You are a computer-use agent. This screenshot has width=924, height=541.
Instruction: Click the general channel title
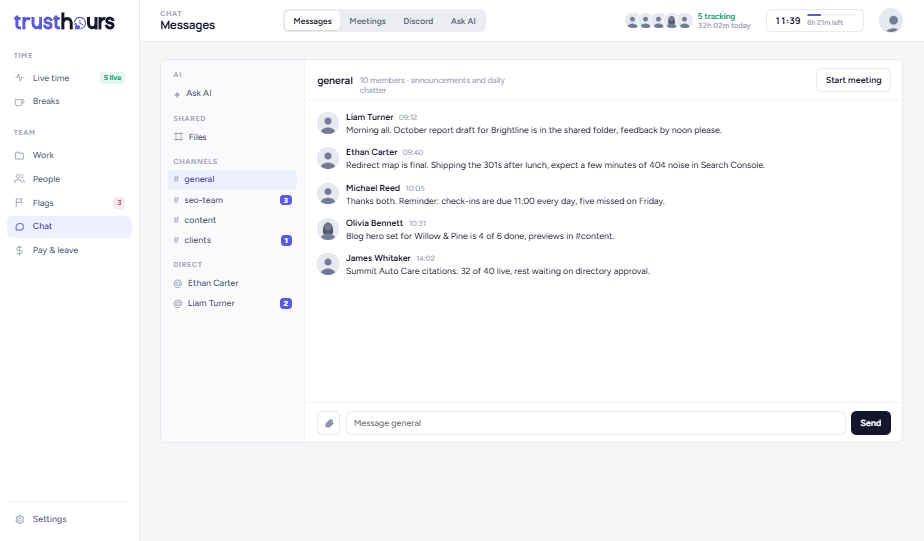tap(335, 81)
